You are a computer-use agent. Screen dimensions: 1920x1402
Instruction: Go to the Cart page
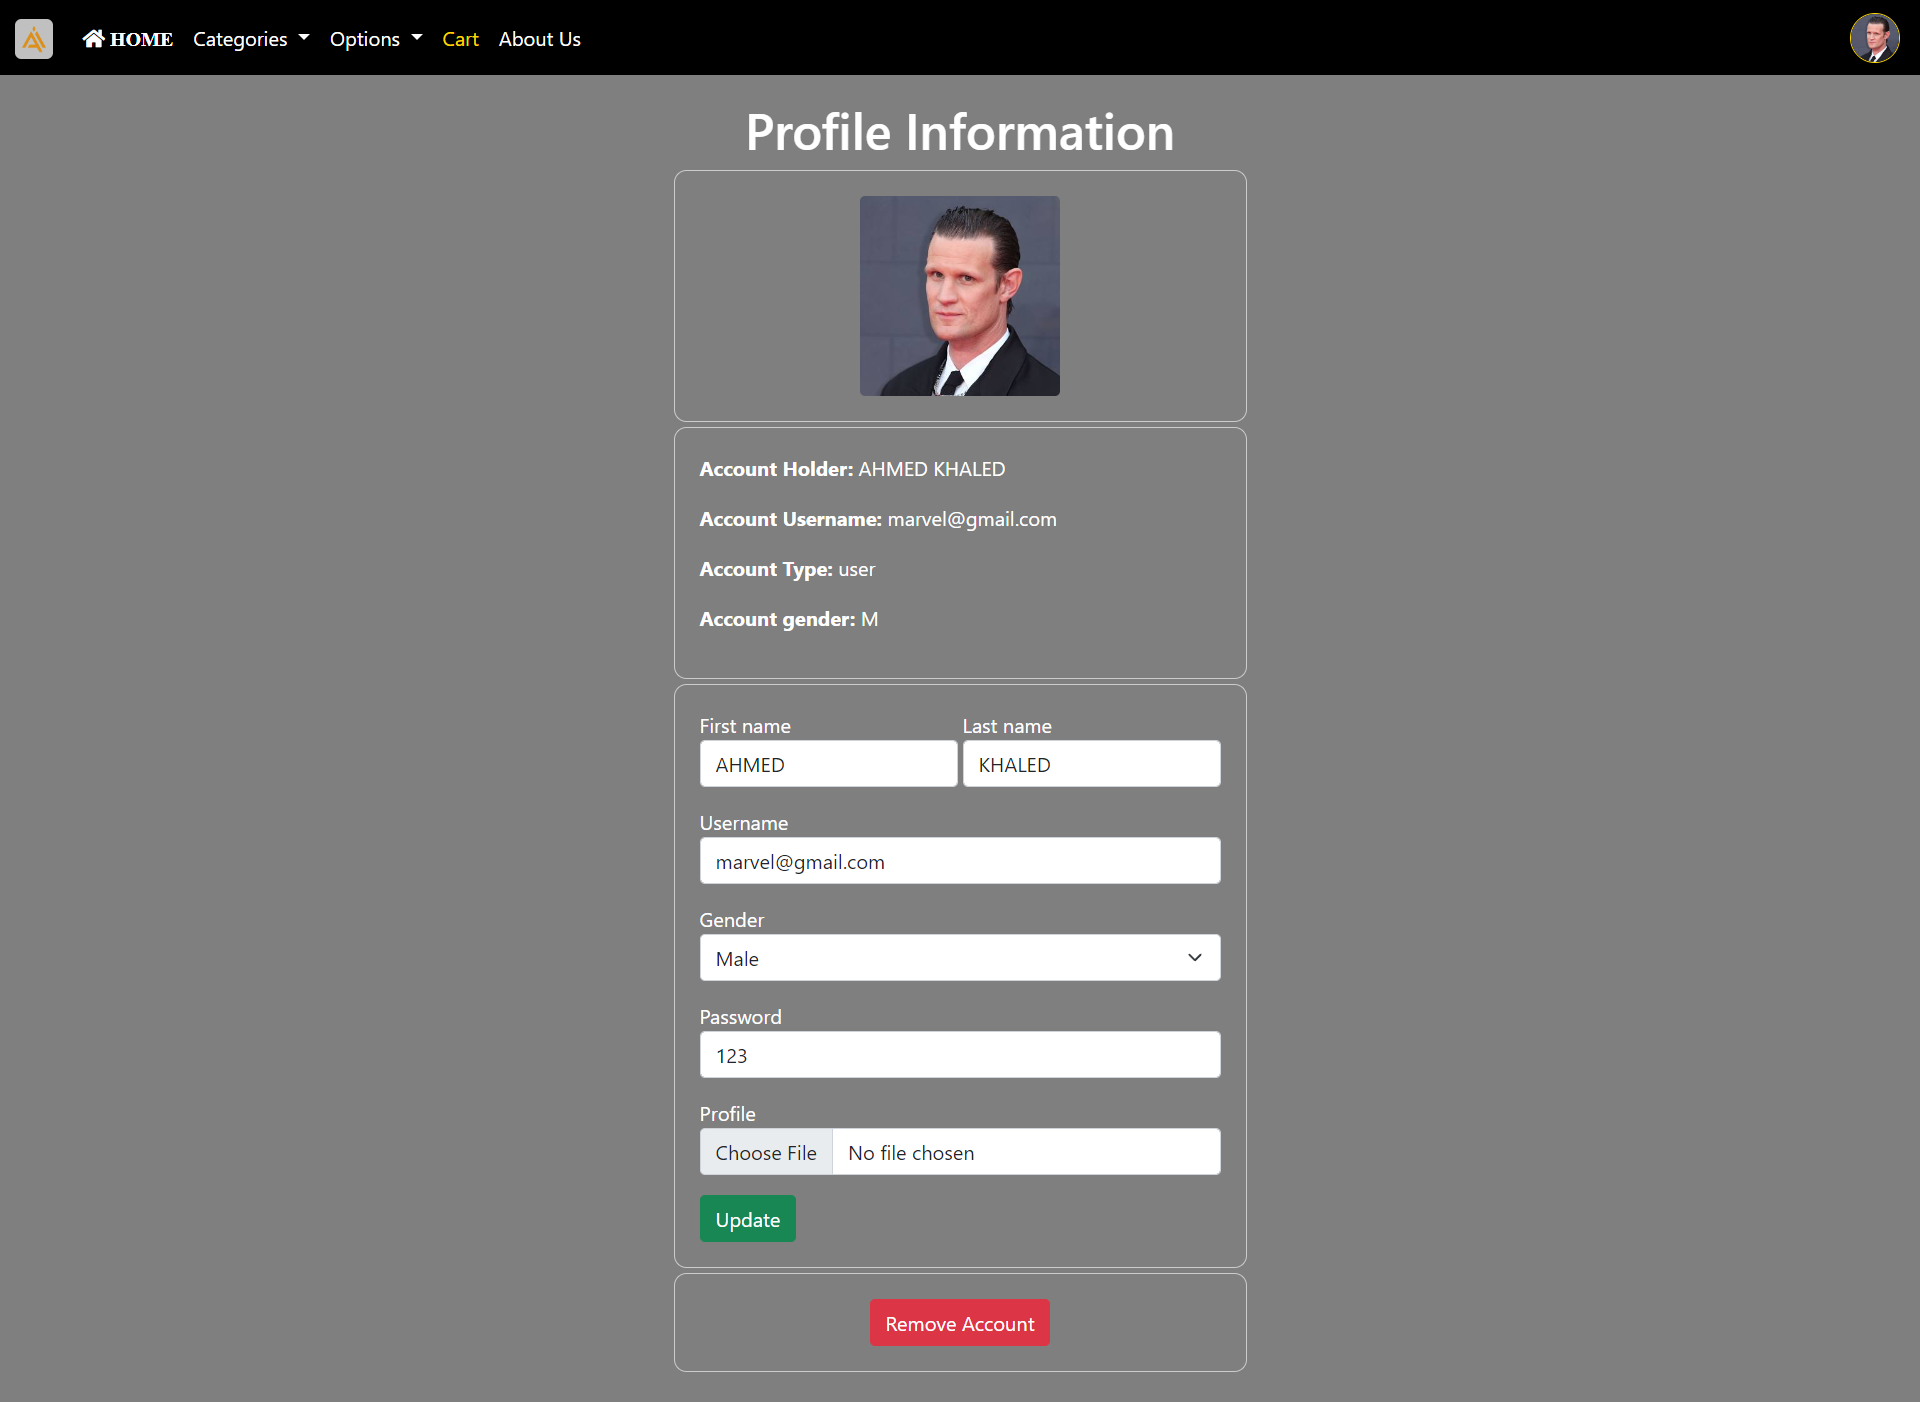[460, 39]
